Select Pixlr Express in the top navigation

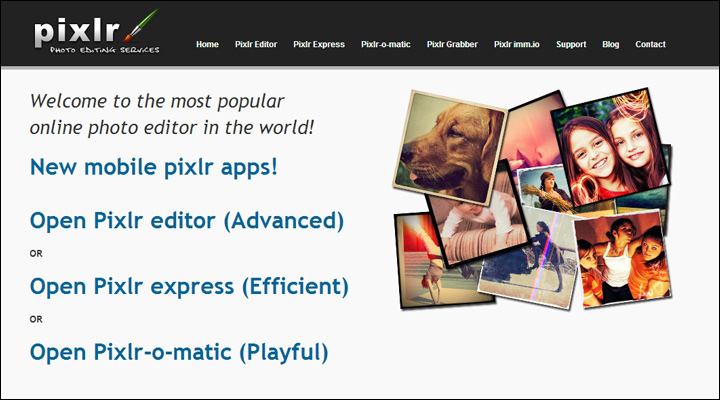[319, 45]
